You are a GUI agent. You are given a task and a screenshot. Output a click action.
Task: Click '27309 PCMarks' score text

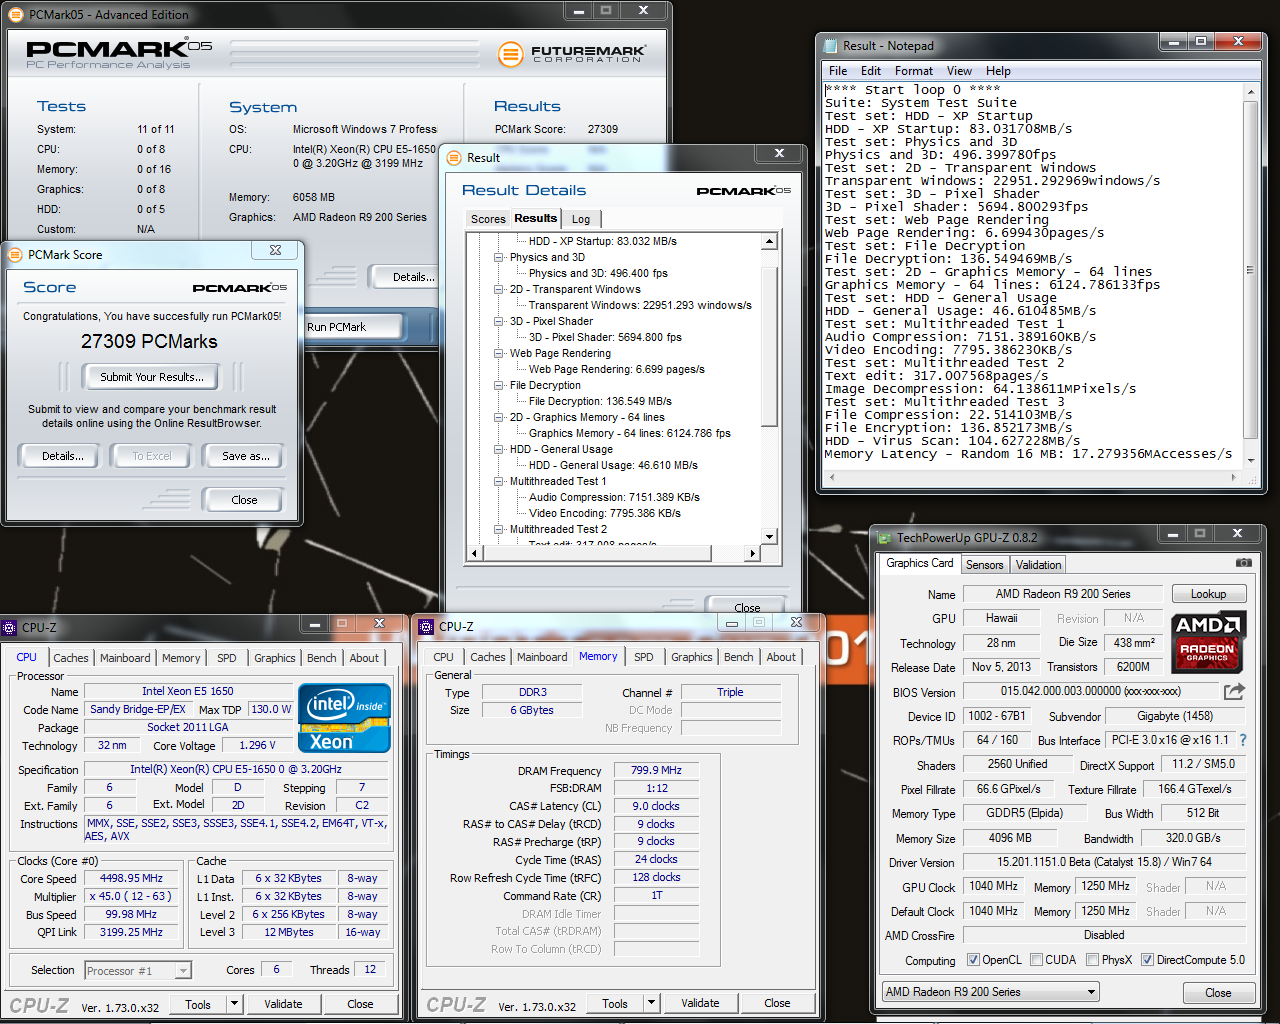click(x=149, y=342)
